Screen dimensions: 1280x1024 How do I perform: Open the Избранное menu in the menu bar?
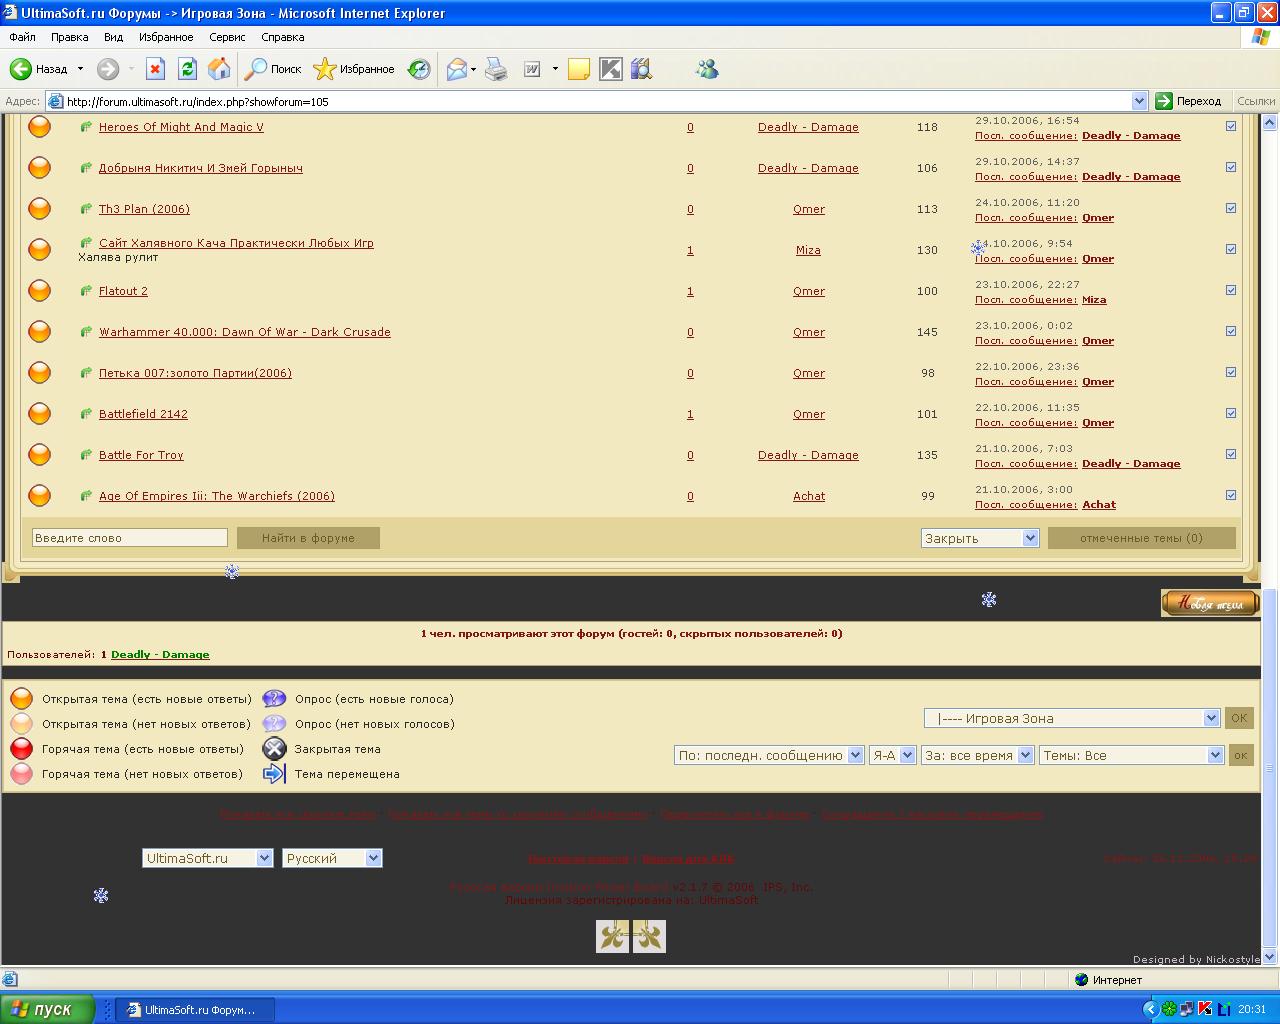[x=166, y=37]
